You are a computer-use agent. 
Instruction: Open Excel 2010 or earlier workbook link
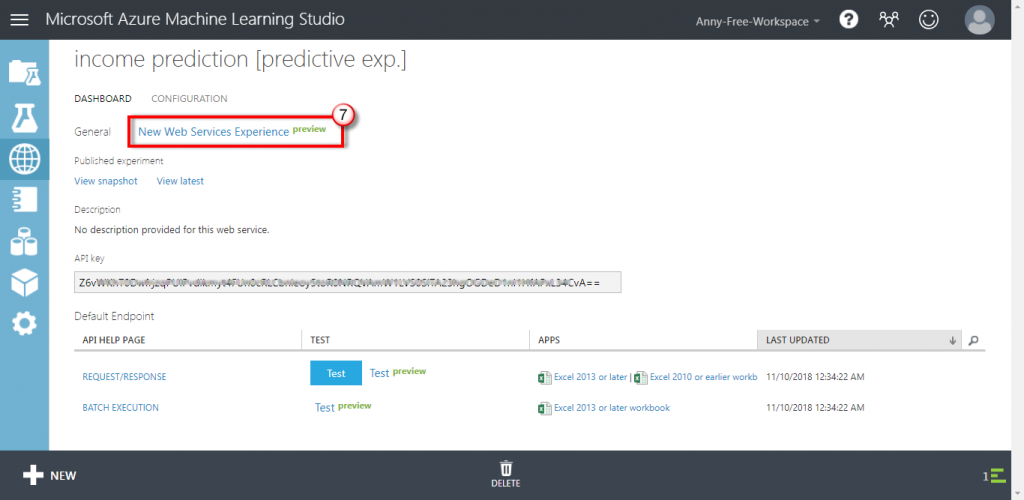(x=703, y=377)
